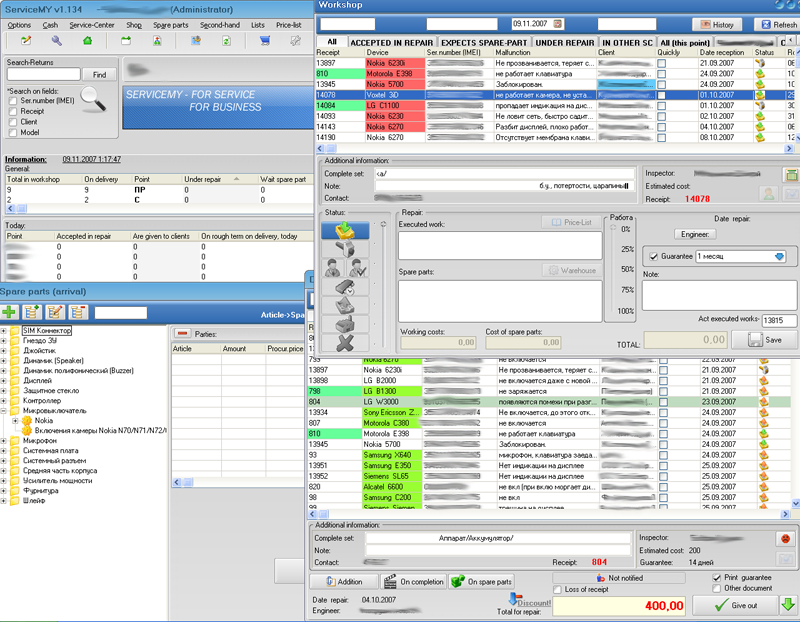Image resolution: width=800 pixels, height=622 pixels.
Task: Click the Работа progress slider at 50%
Action: coord(611,270)
